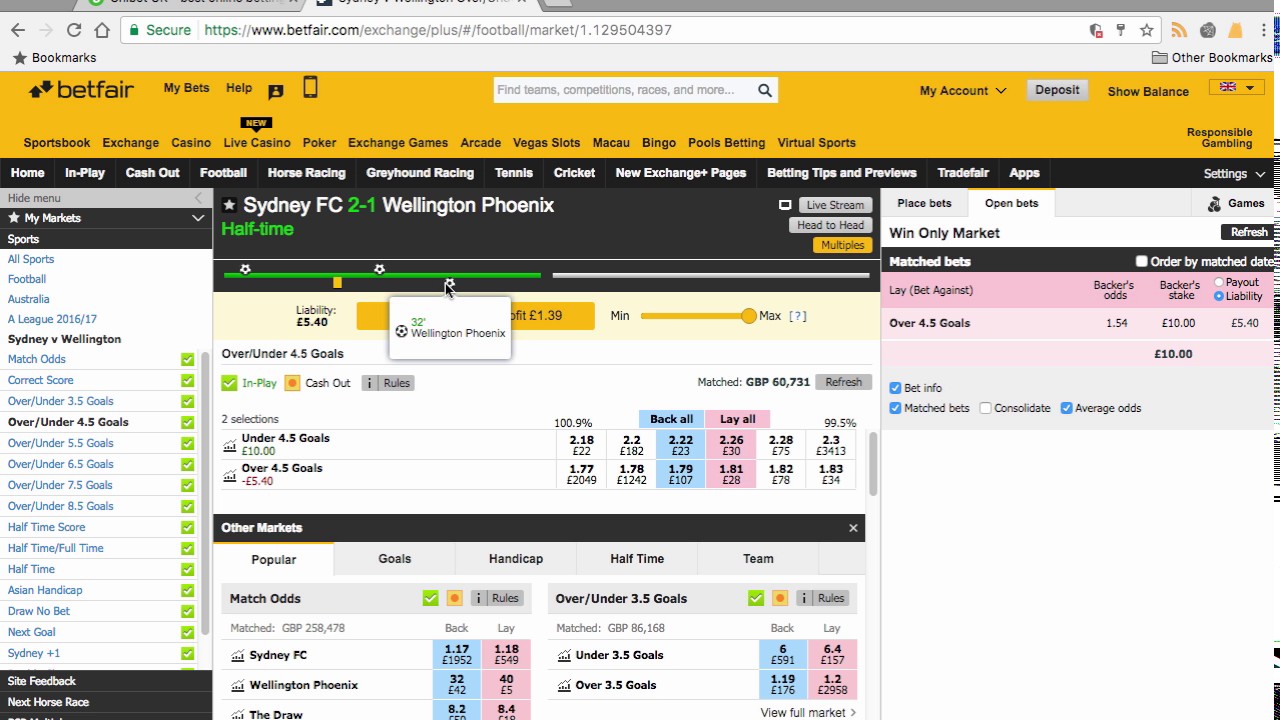Click the star icon beside Sydney FC title
This screenshot has height=720, width=1280.
pos(229,205)
